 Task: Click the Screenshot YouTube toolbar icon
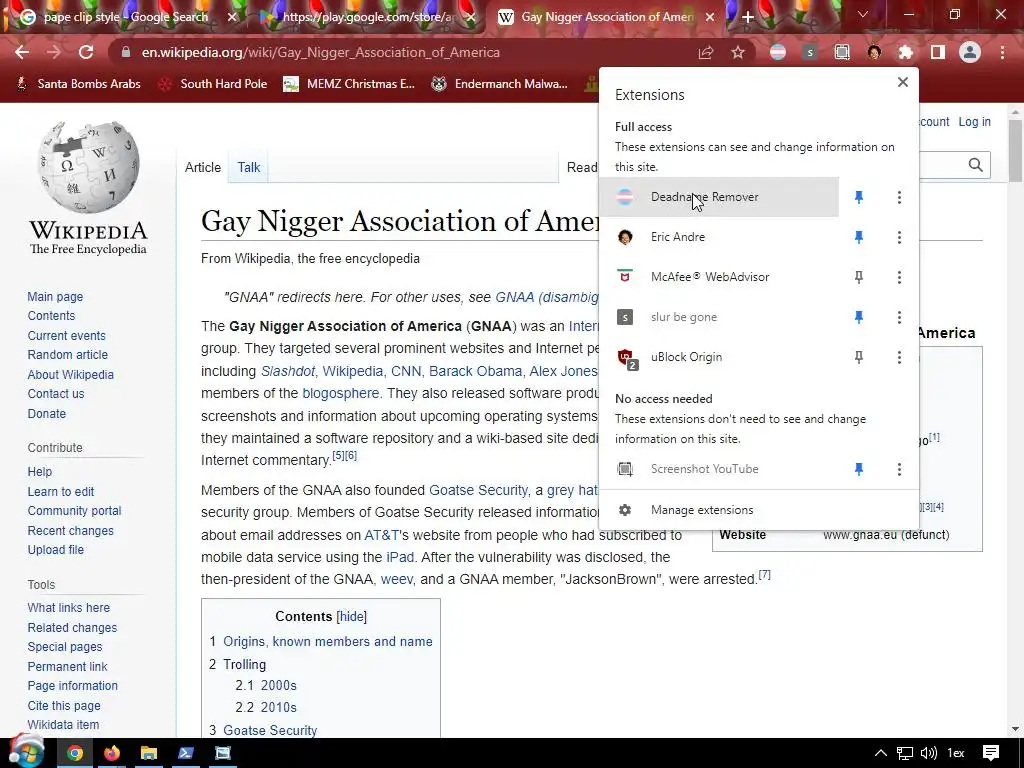click(842, 52)
